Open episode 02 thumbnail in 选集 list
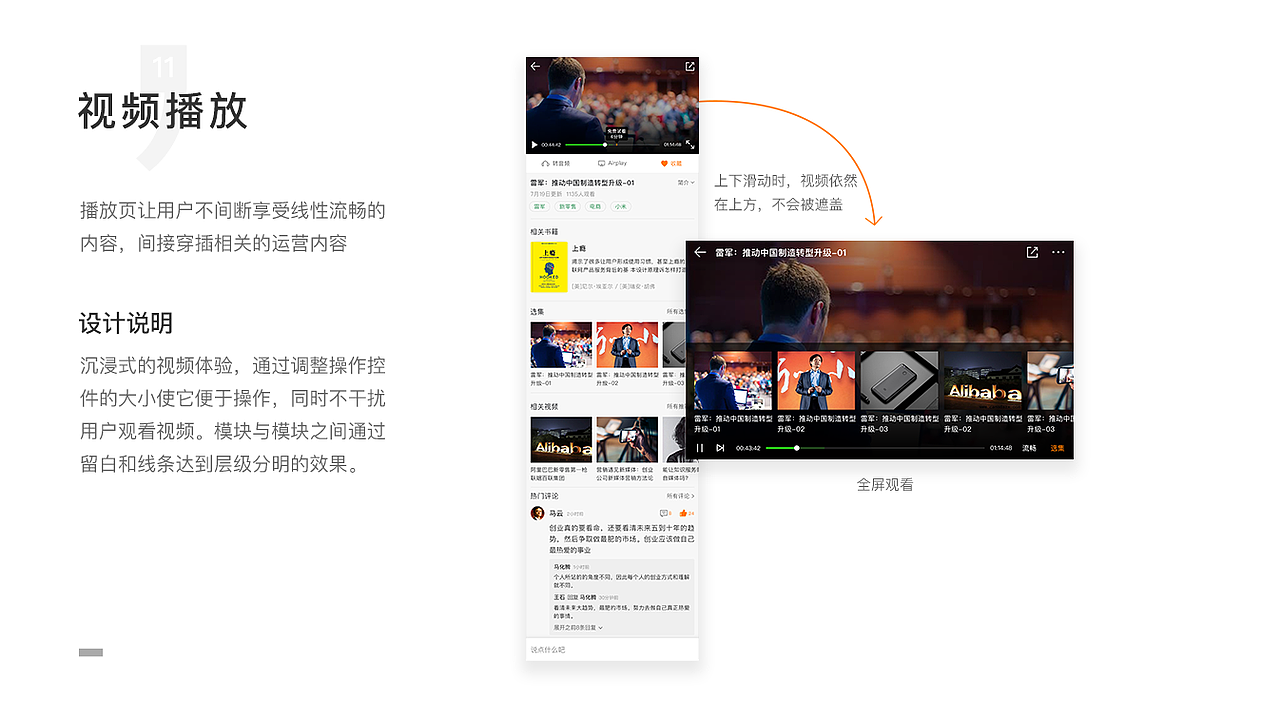Screen dimensions: 1280x720 tap(627, 345)
